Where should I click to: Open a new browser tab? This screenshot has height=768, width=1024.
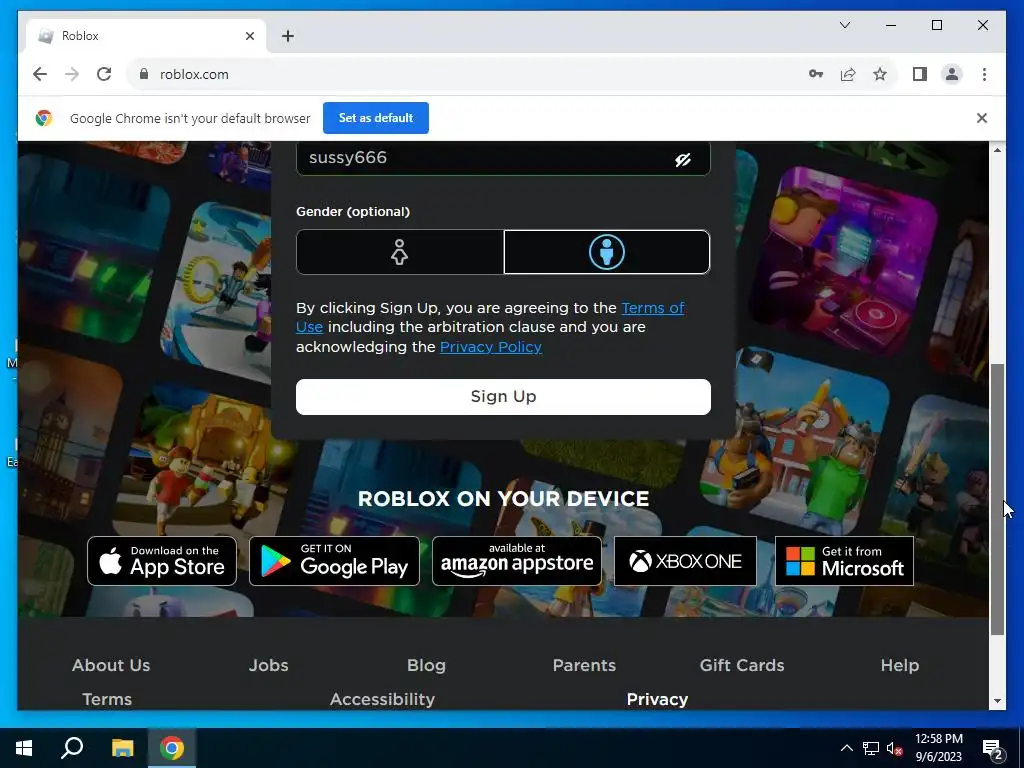pos(288,36)
